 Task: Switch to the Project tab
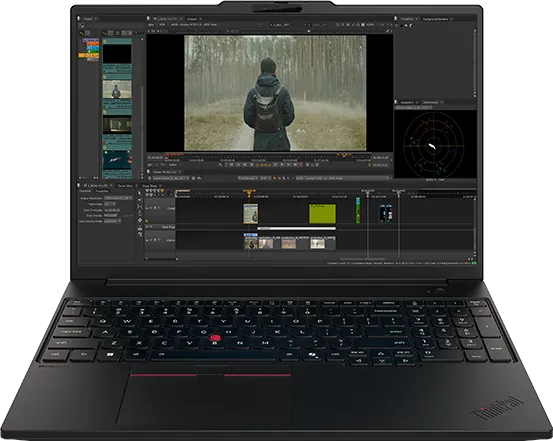tap(88, 19)
